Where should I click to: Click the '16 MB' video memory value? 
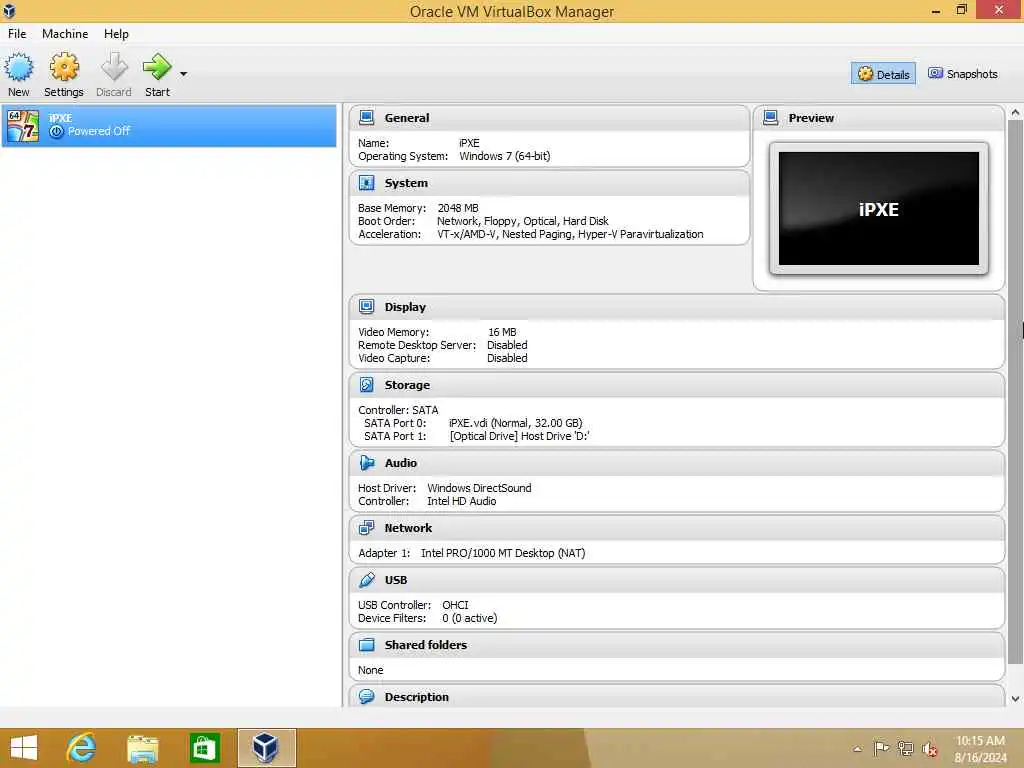coord(502,332)
